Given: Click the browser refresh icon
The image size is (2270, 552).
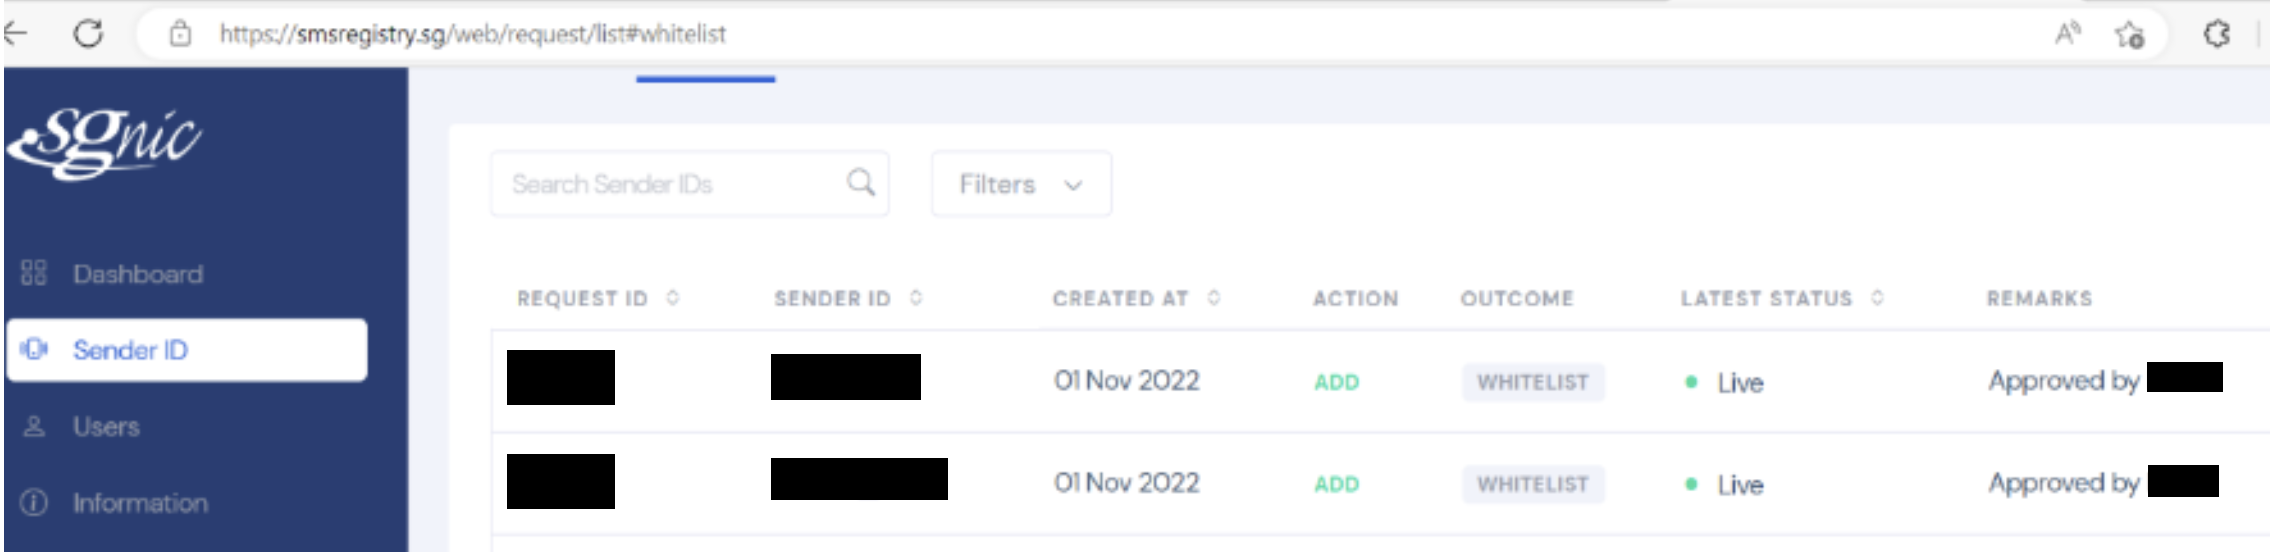Looking at the screenshot, I should (x=88, y=34).
